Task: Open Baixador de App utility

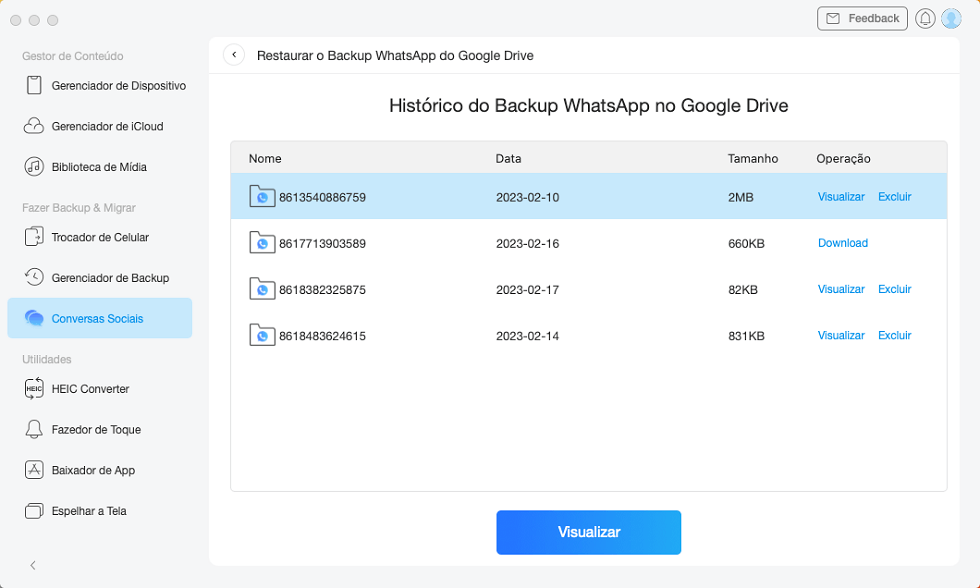Action: pyautogui.click(x=100, y=470)
